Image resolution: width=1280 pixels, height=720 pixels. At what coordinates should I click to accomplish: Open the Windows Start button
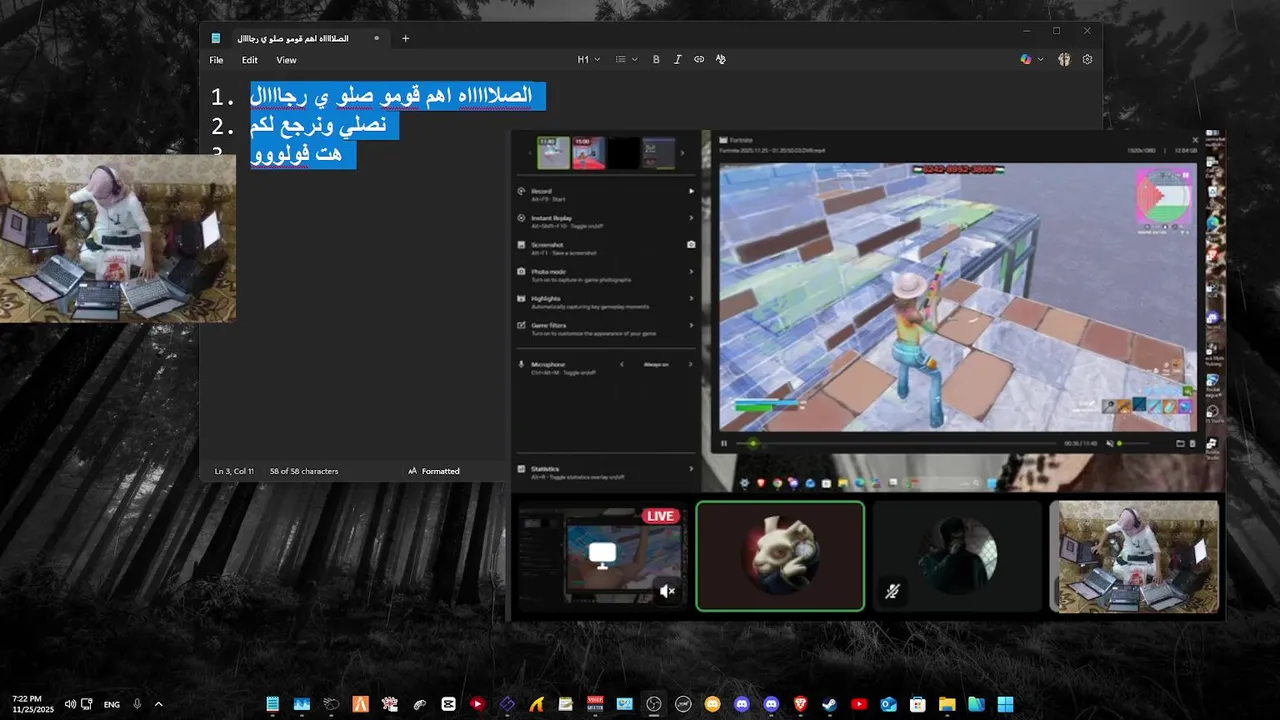[x=1005, y=704]
